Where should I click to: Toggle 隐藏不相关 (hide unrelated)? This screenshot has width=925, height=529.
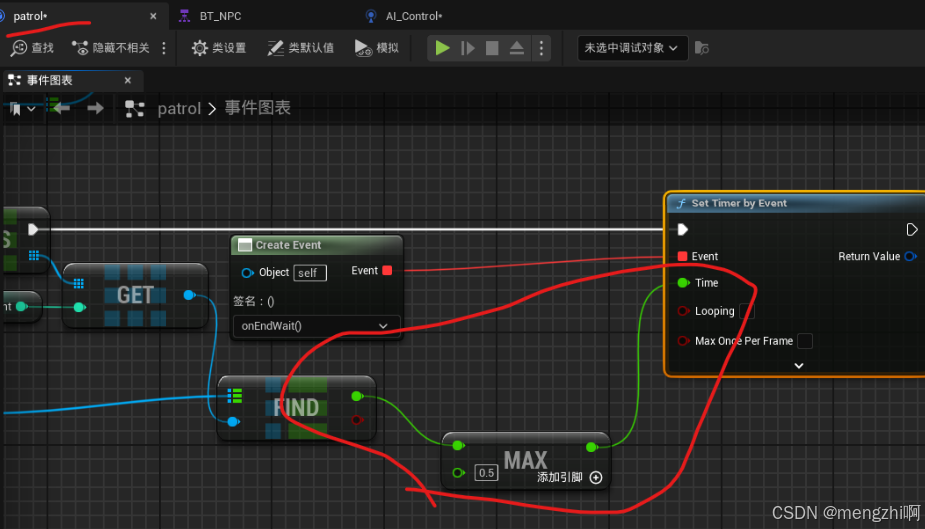[111, 48]
